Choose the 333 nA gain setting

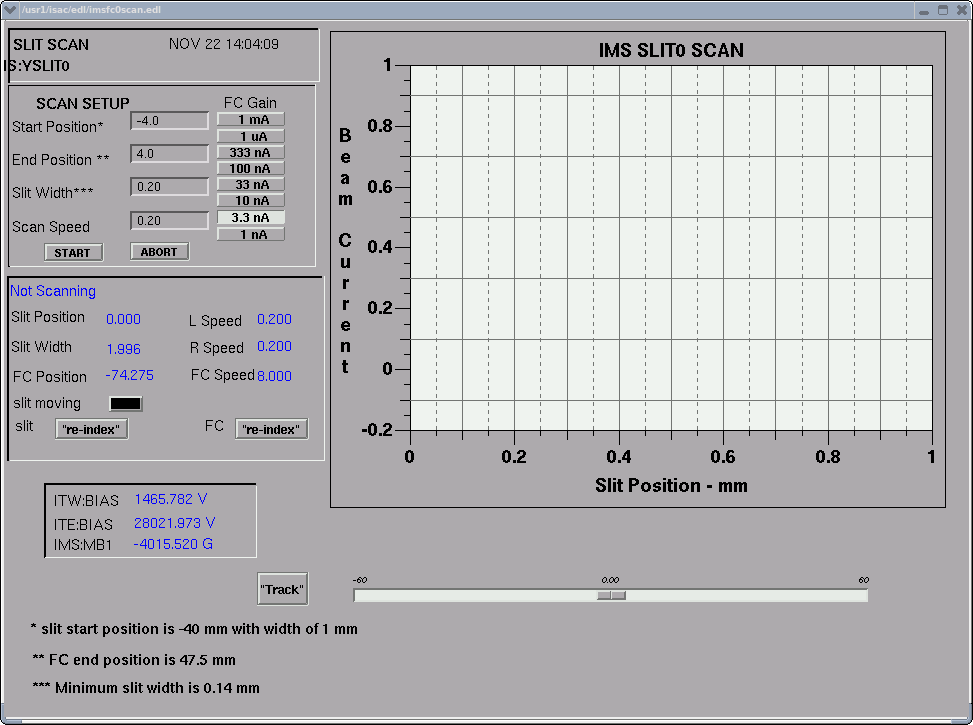click(251, 152)
